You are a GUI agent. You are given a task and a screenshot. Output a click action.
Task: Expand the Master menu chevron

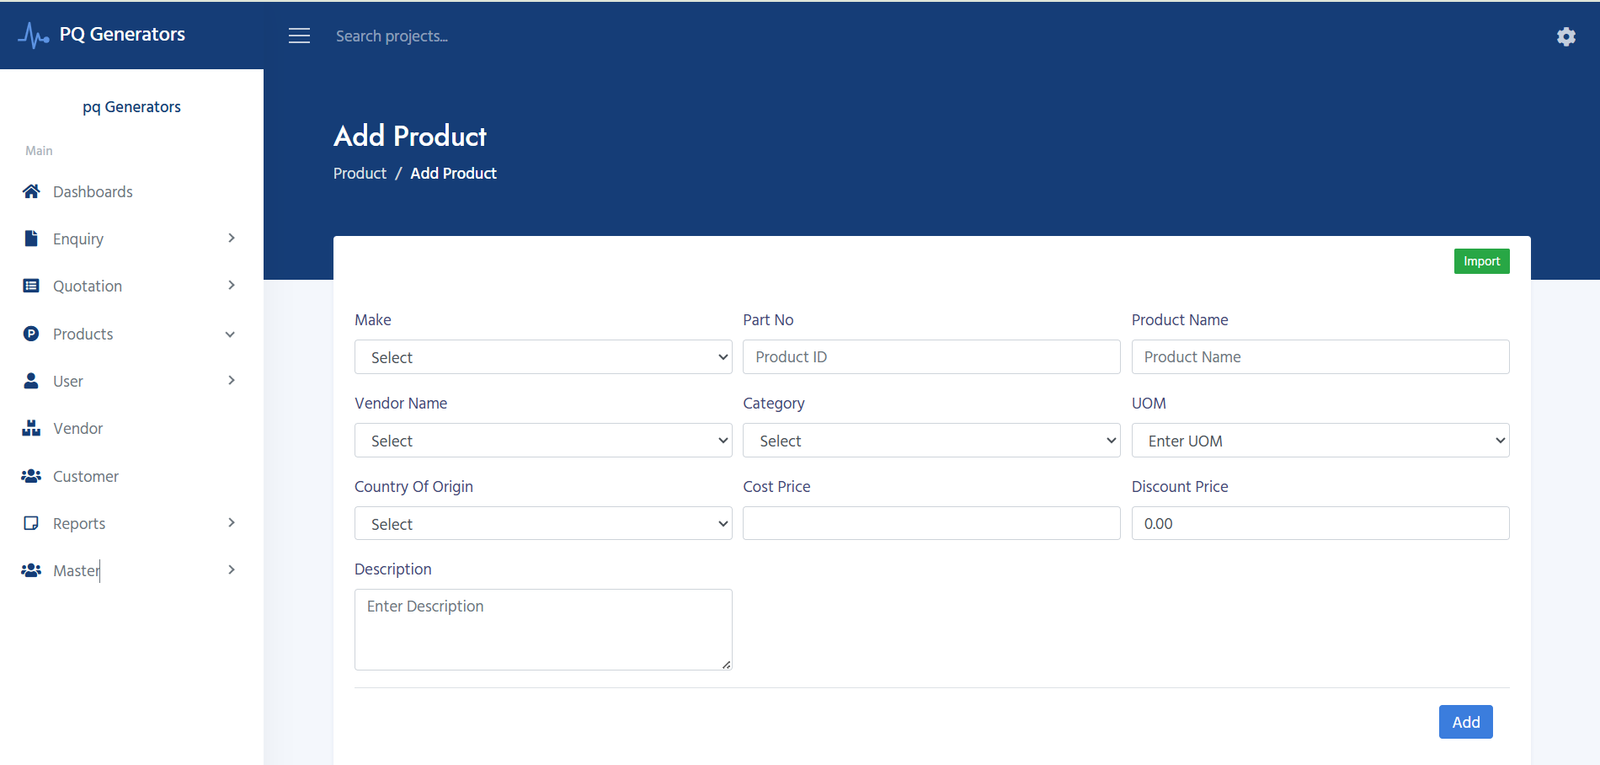pos(231,570)
